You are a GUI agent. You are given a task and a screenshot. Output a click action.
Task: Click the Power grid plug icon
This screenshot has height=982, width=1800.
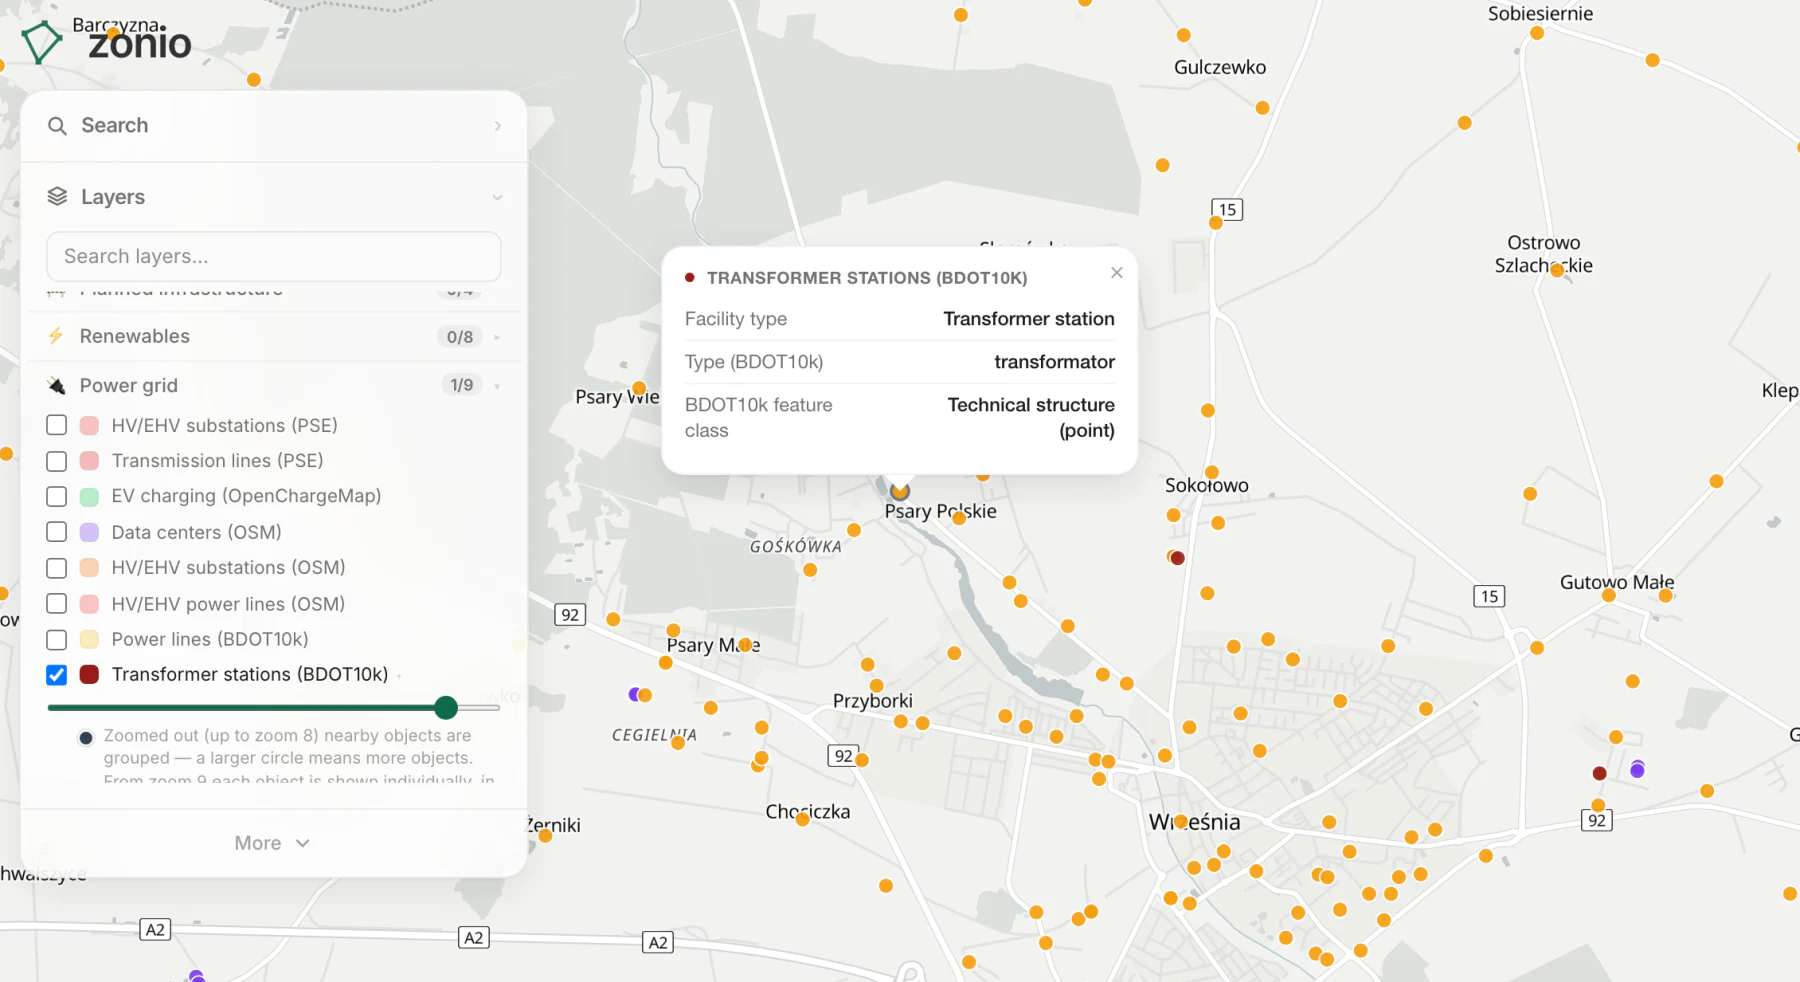(57, 386)
